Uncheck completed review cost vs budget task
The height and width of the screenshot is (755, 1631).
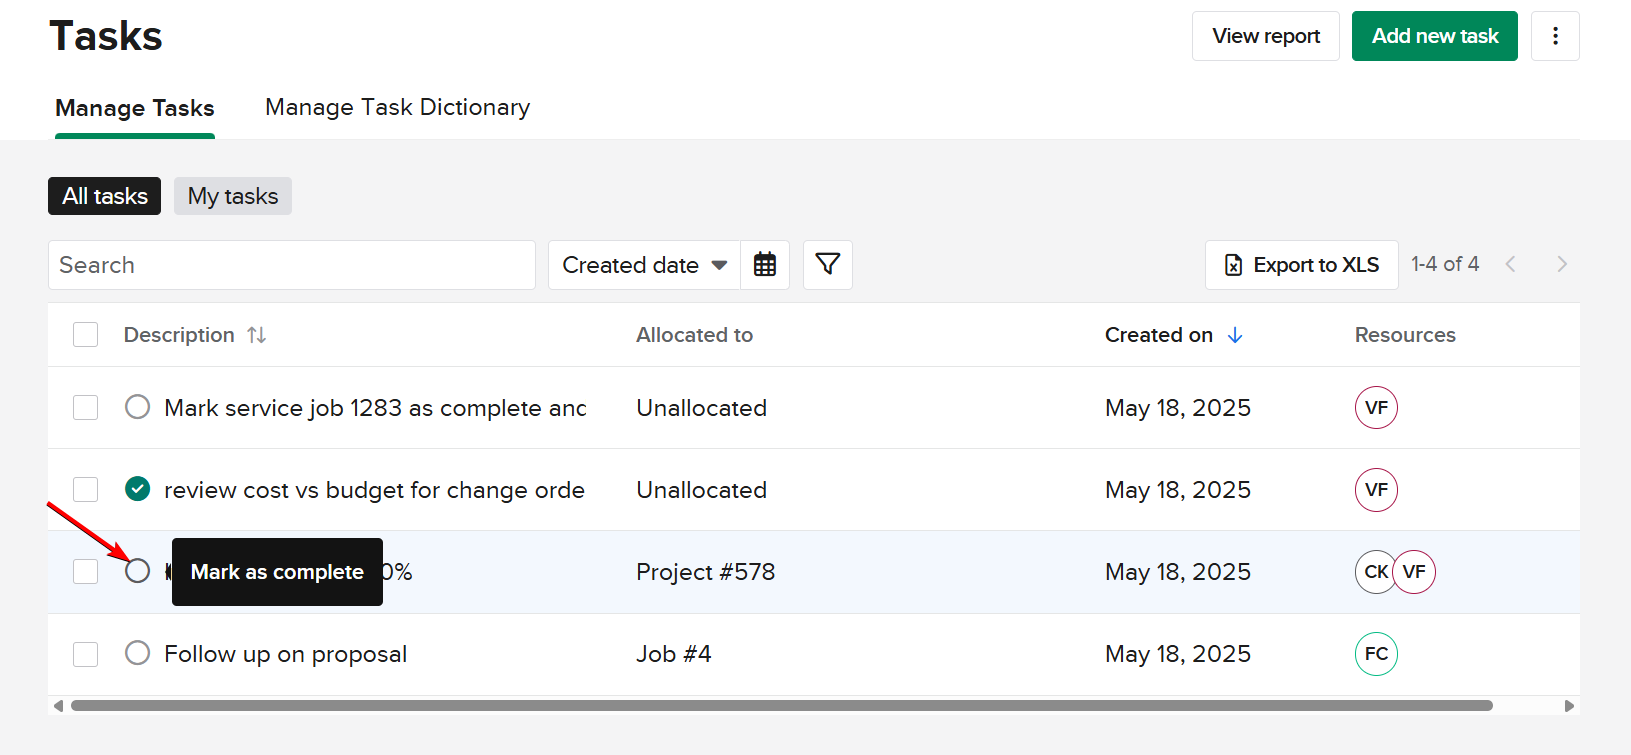point(138,489)
